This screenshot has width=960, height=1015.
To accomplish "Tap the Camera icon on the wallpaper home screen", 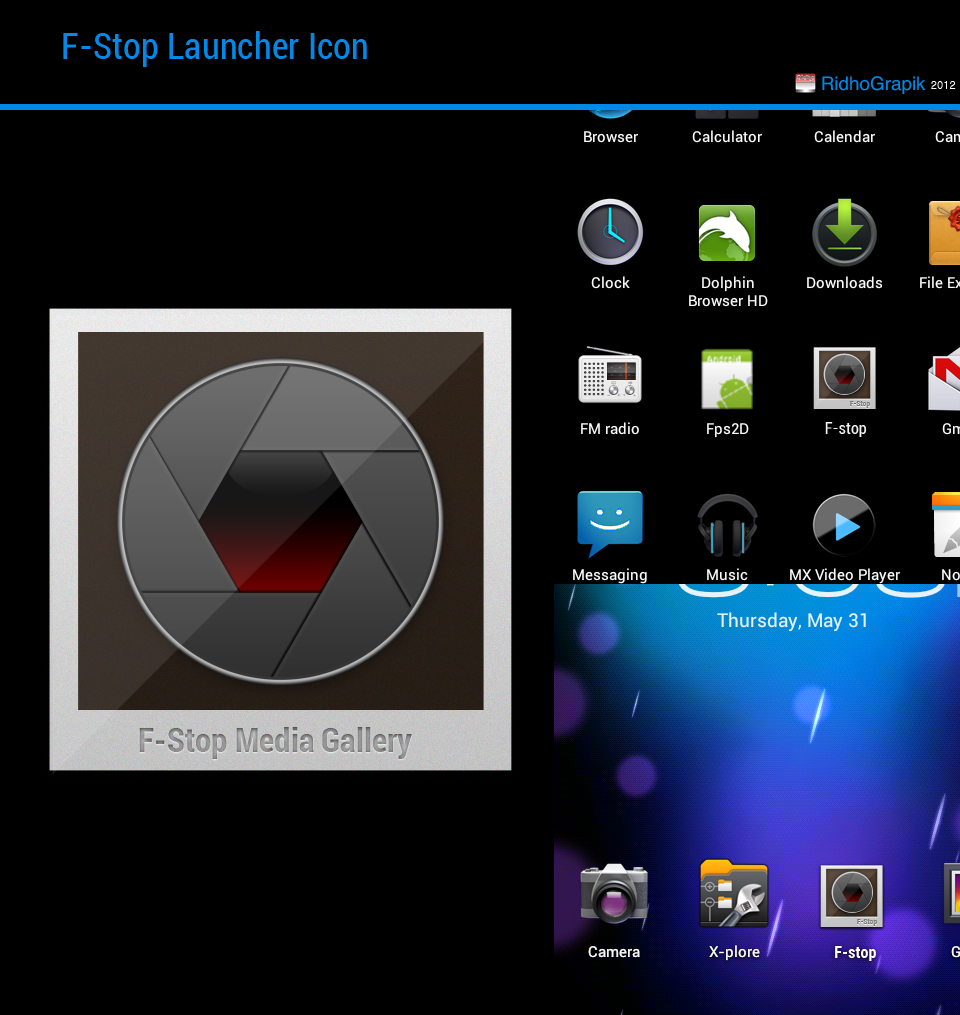I will pyautogui.click(x=614, y=895).
